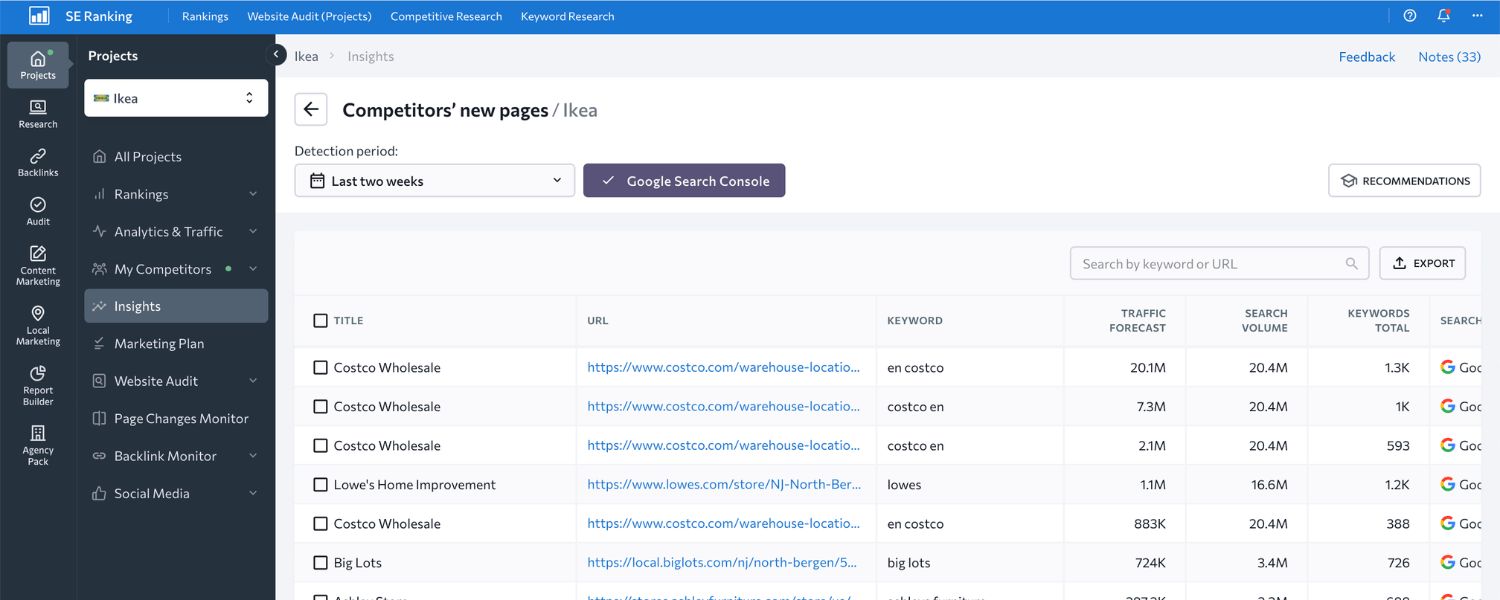Open Content Marketing in sidebar
Screen dimensions: 1500x600
tap(38, 265)
